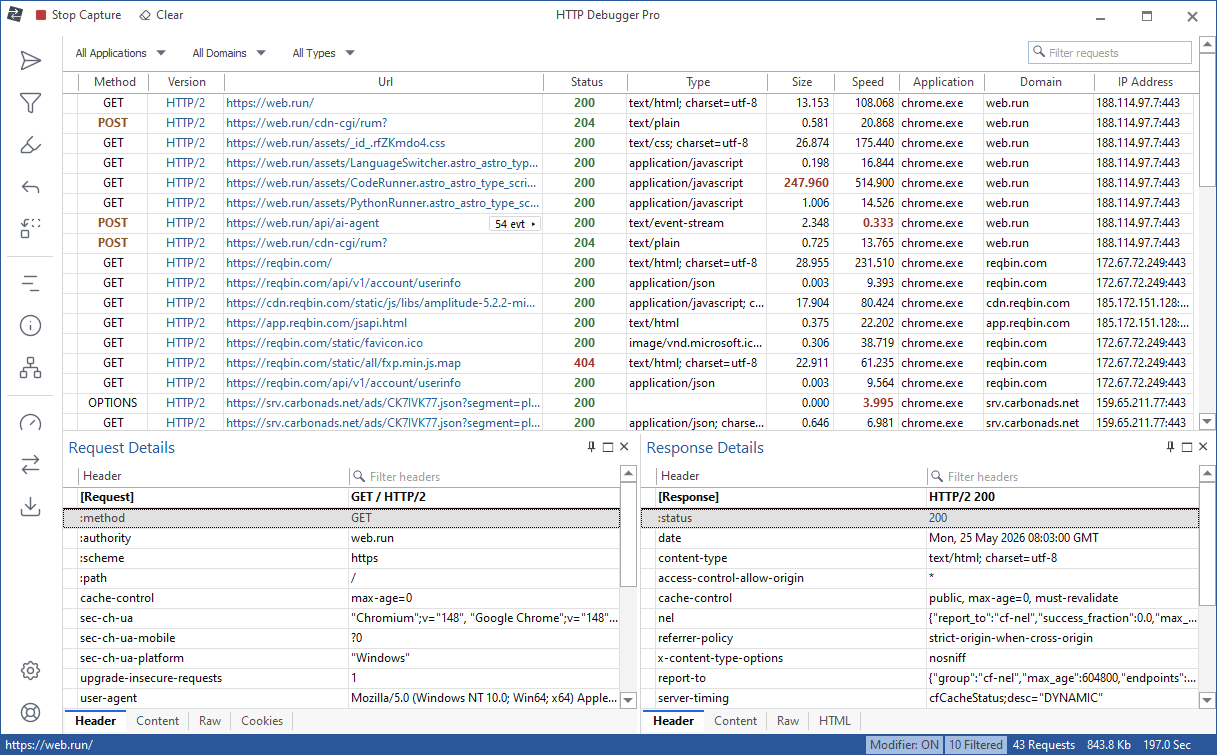Sort by the Speed column header

[x=868, y=82]
